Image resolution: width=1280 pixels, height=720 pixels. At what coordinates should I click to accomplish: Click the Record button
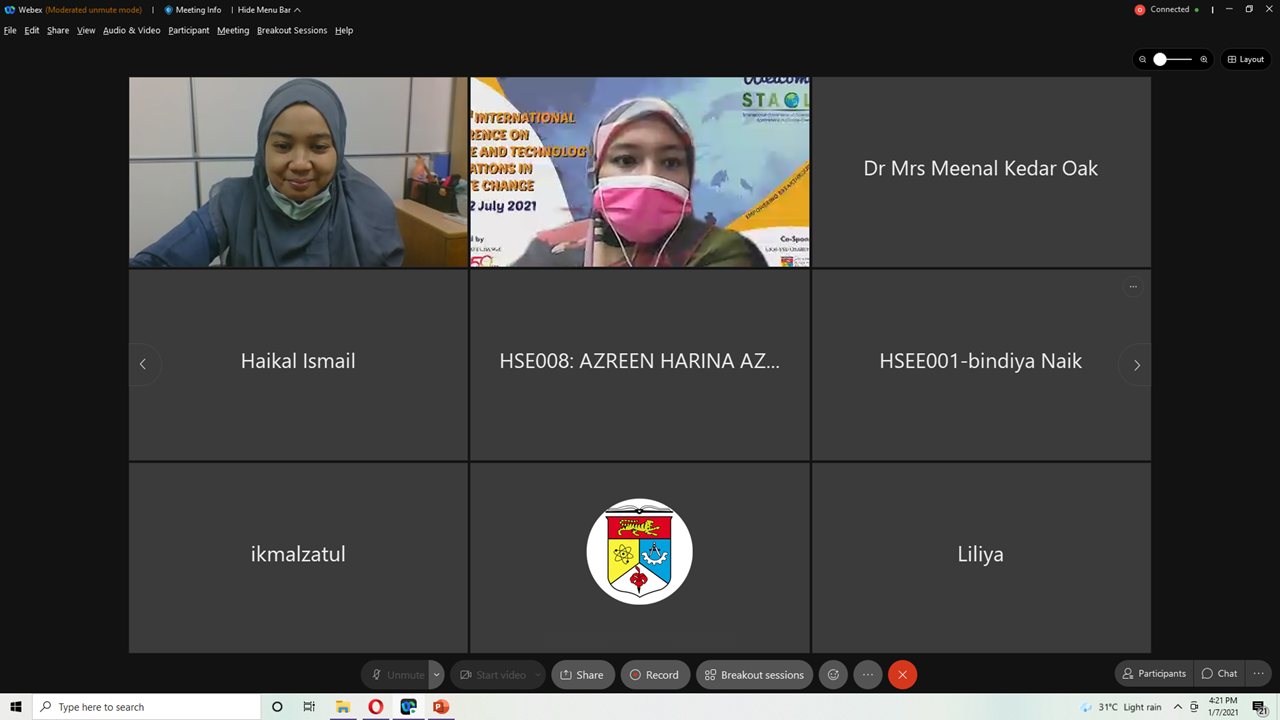coord(654,675)
